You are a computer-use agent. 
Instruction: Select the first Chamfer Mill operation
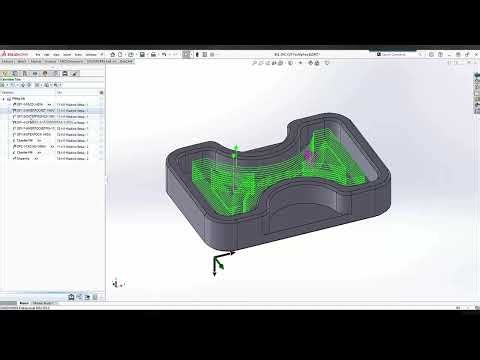25,141
